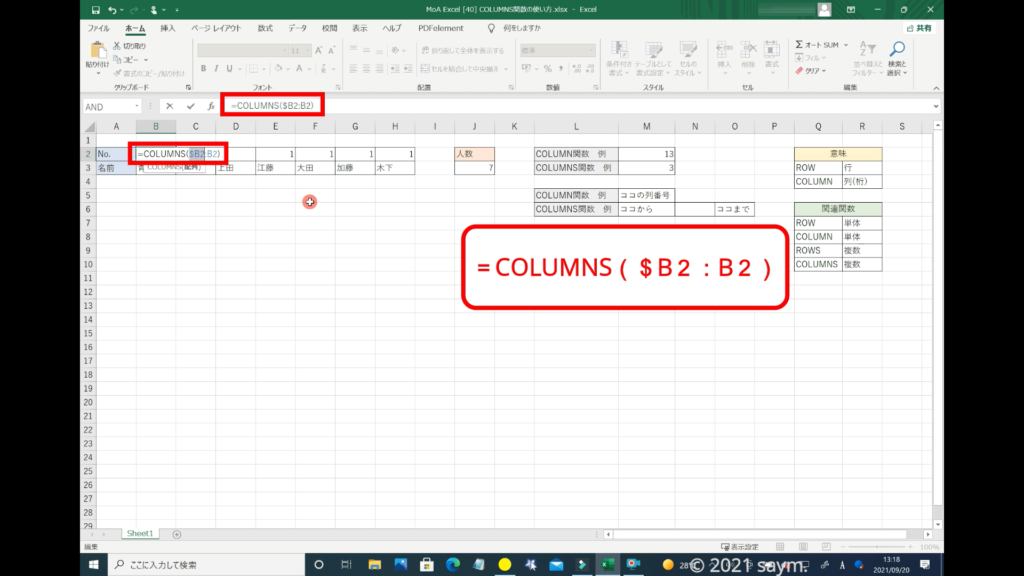Add a new sheet with plus icon

[x=177, y=534]
